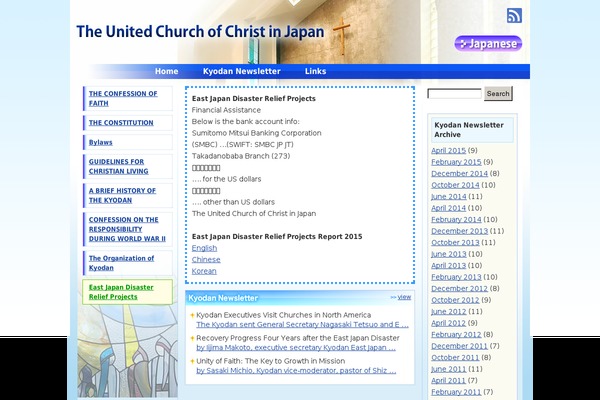Open October 2014 newsletter archive
600x400 pixels.
[x=455, y=185]
